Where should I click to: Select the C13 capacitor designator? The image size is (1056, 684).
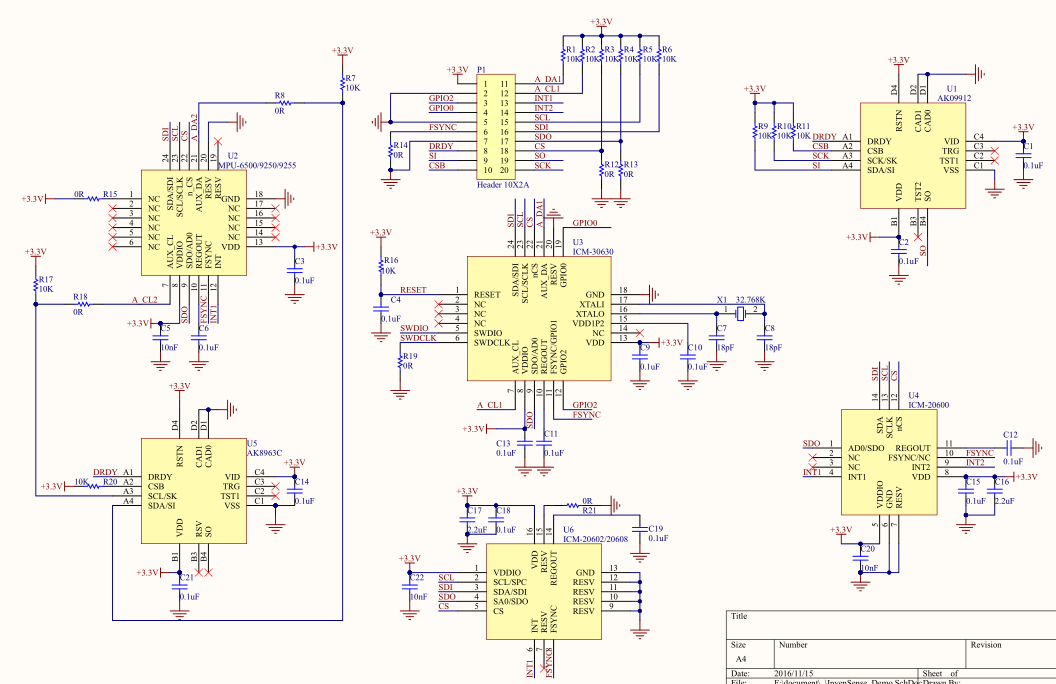point(503,444)
